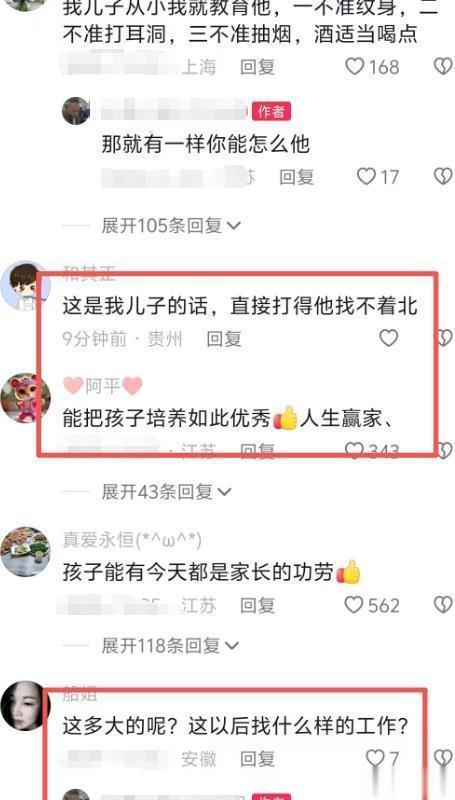Screen dimensions: 455x800
Task: Dislike the author's reply with 17 likes
Action: point(443,177)
